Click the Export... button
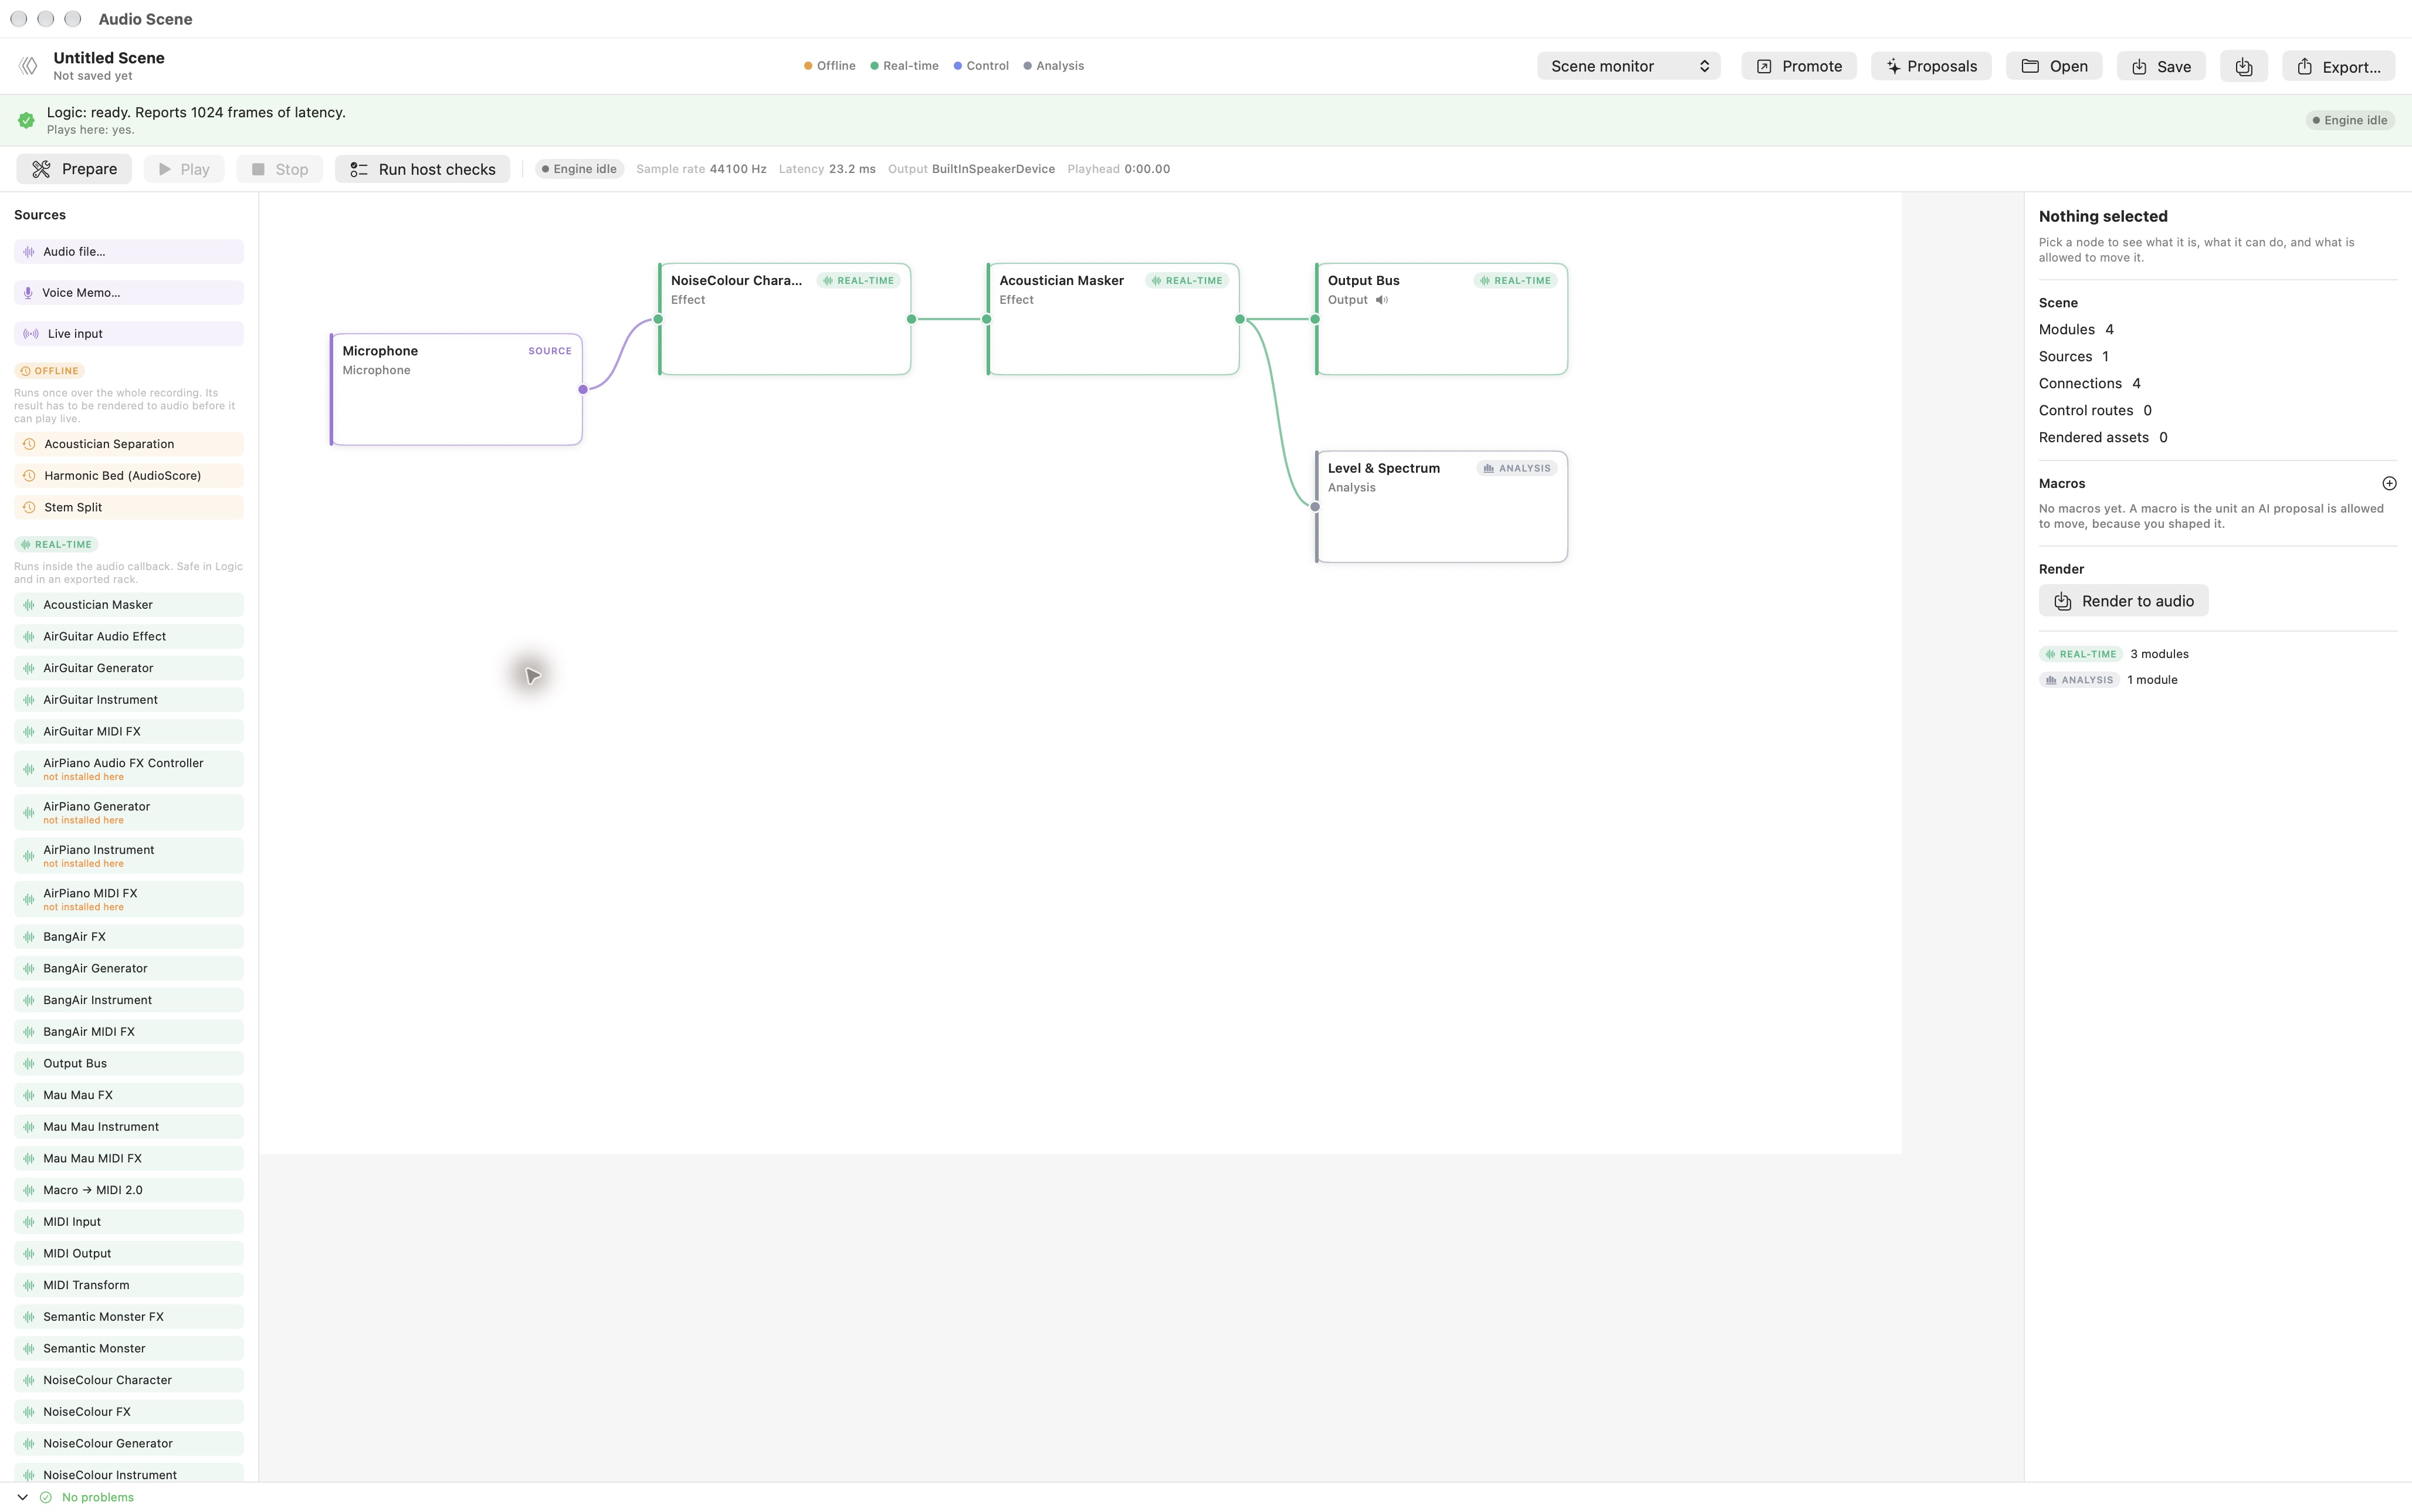The image size is (2412, 1512). [2338, 66]
